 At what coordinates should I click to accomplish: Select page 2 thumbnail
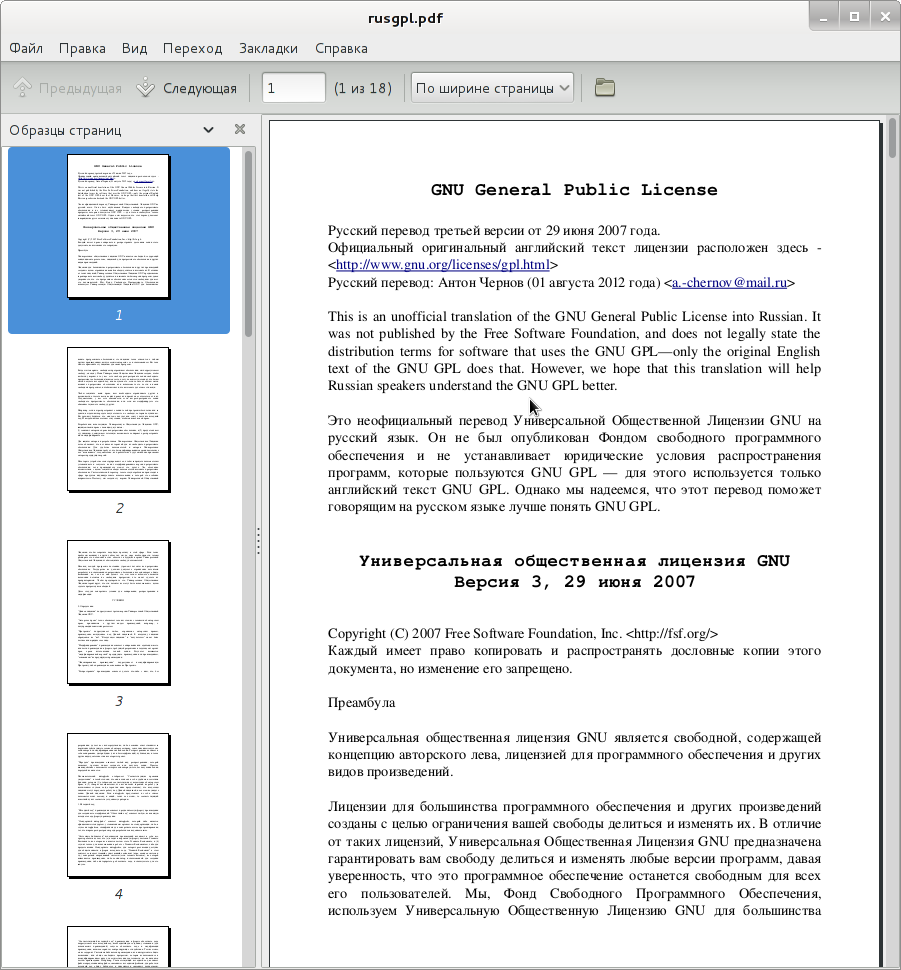(x=119, y=420)
